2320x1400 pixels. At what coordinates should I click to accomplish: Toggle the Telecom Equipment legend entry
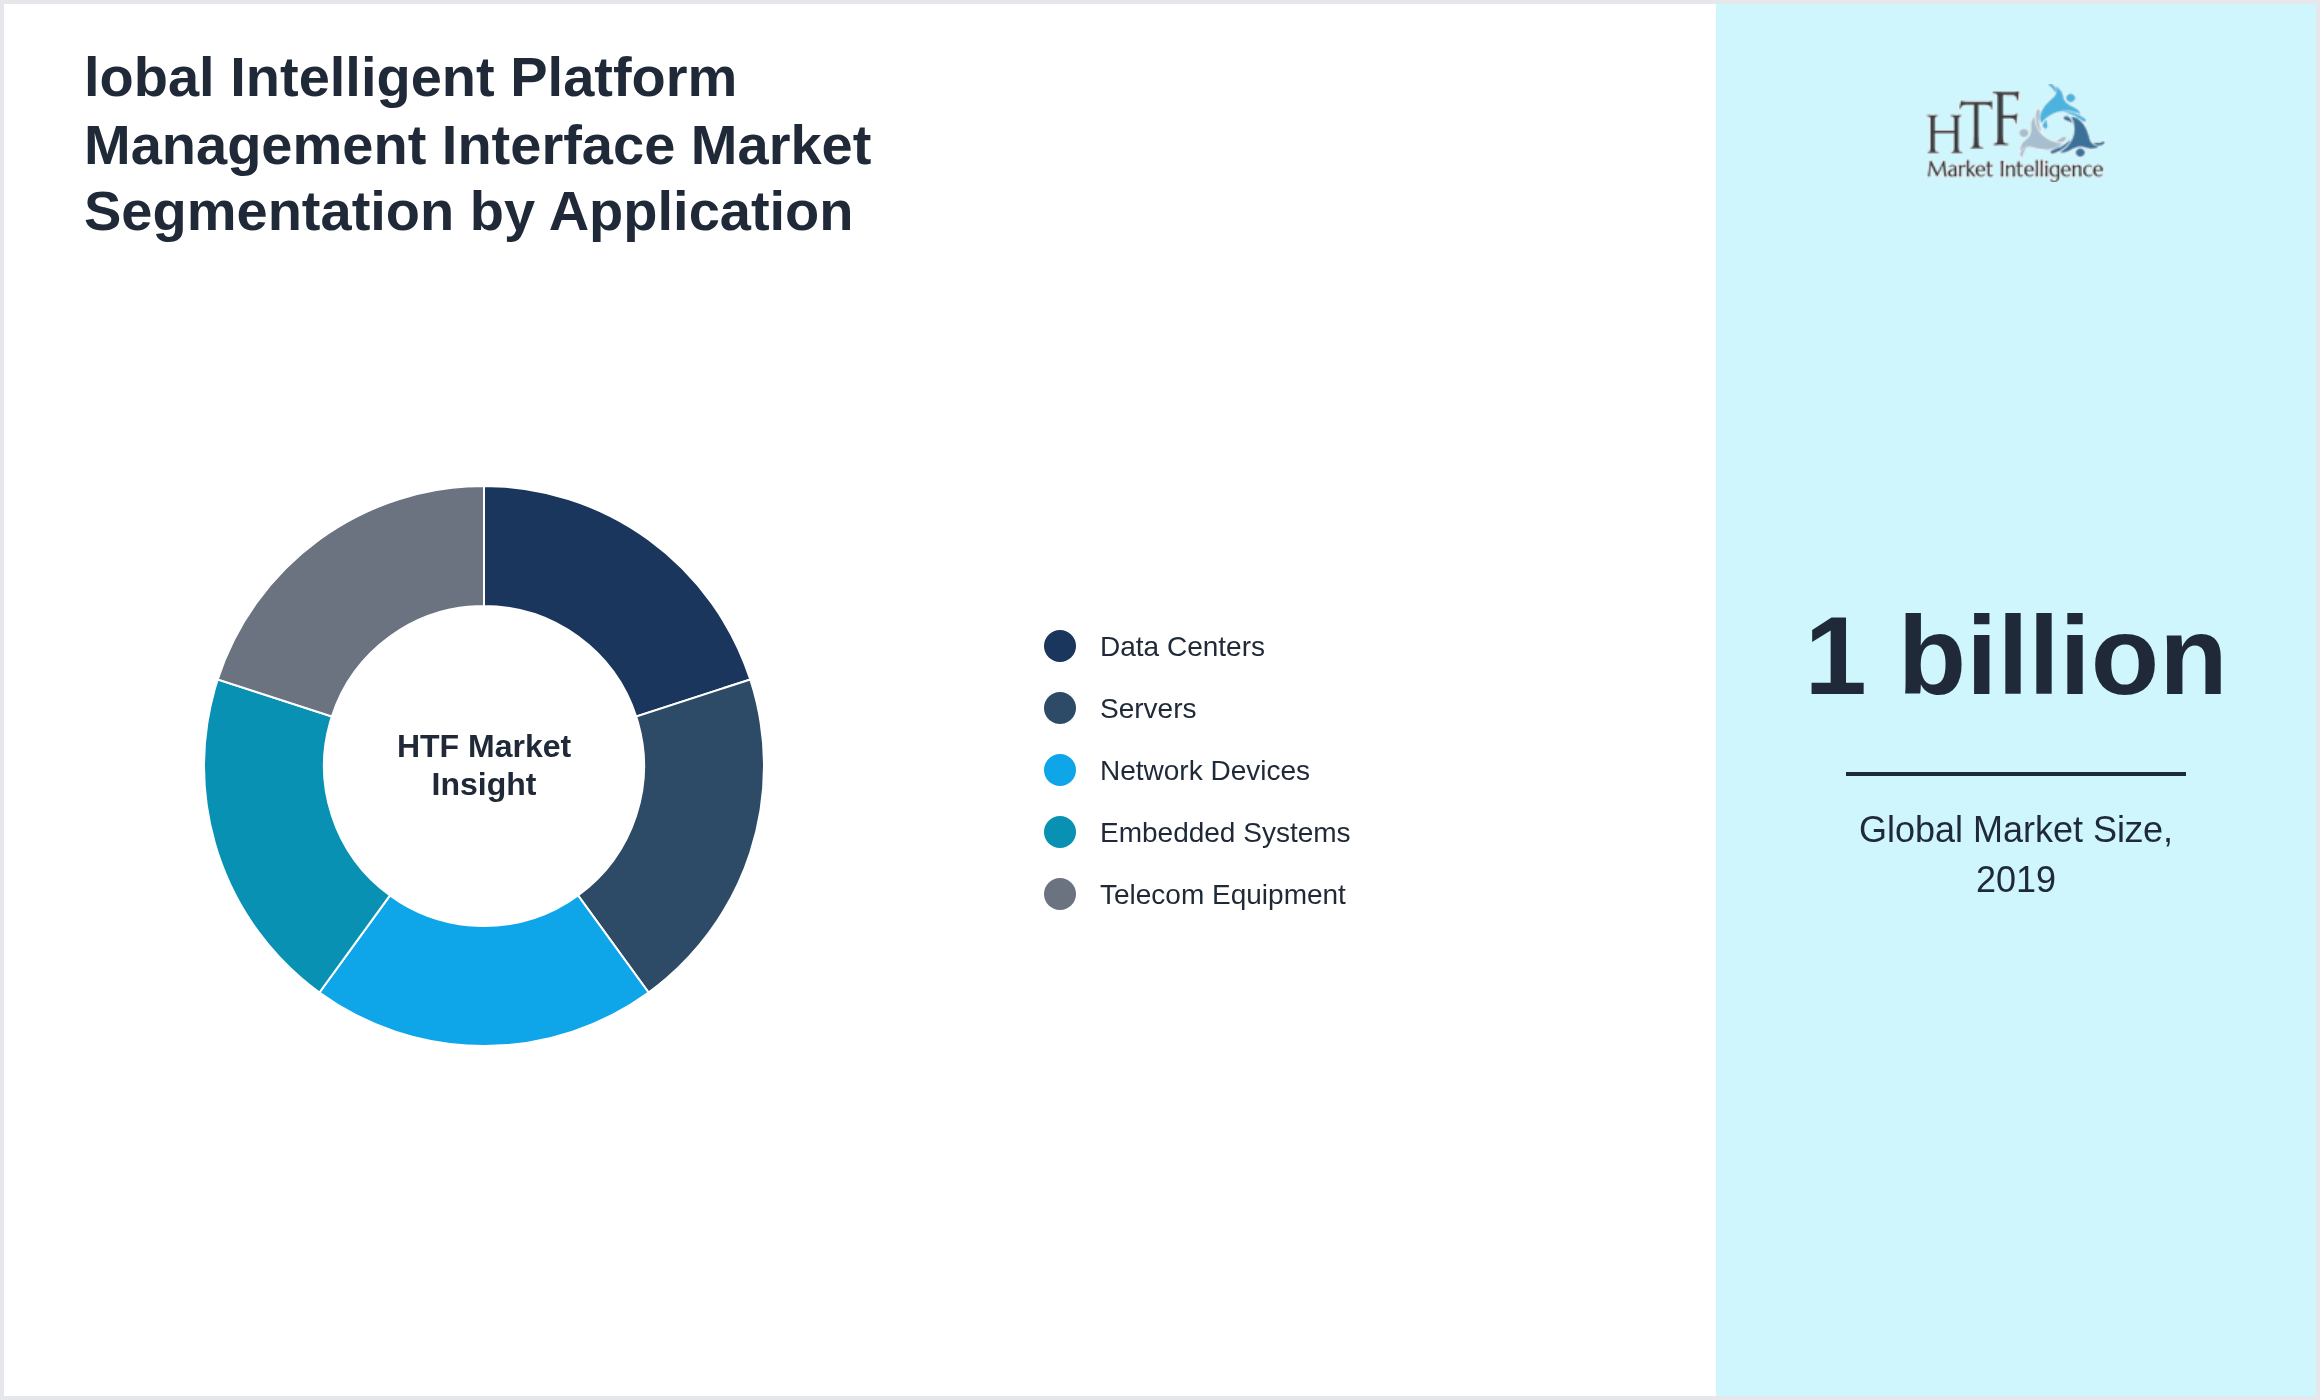coord(1222,894)
